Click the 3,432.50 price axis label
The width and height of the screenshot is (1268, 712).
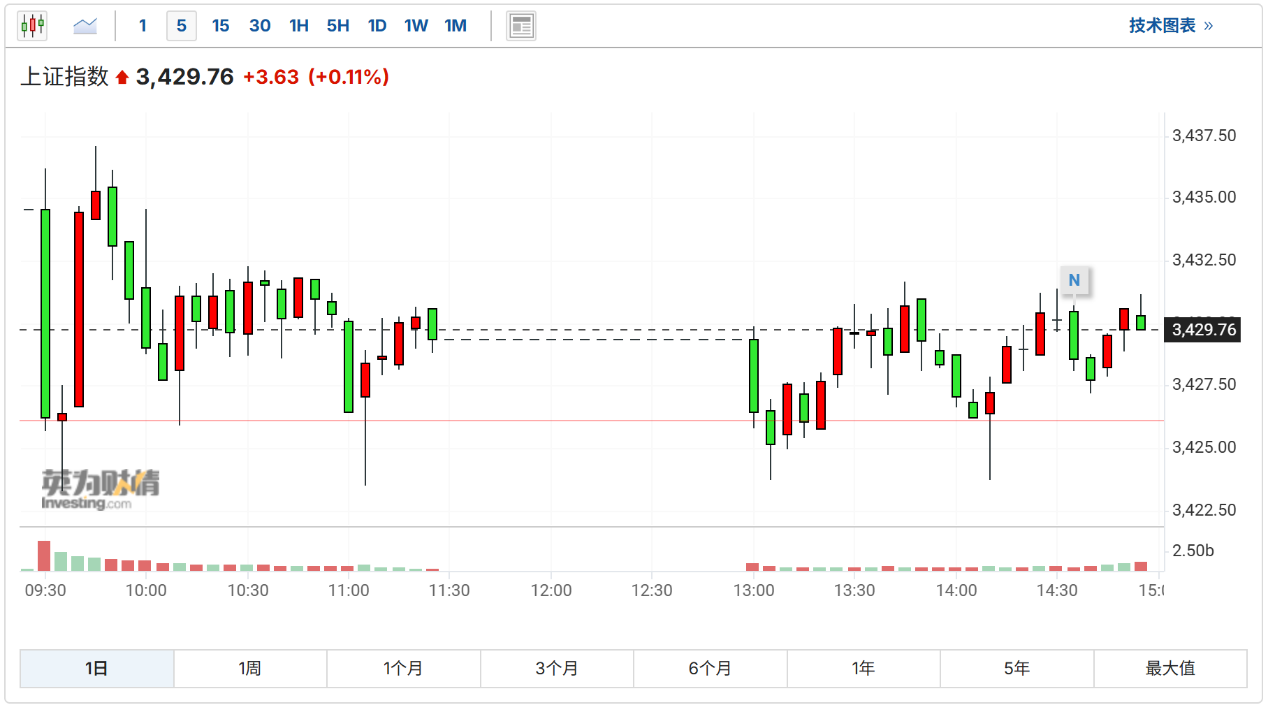click(1204, 260)
